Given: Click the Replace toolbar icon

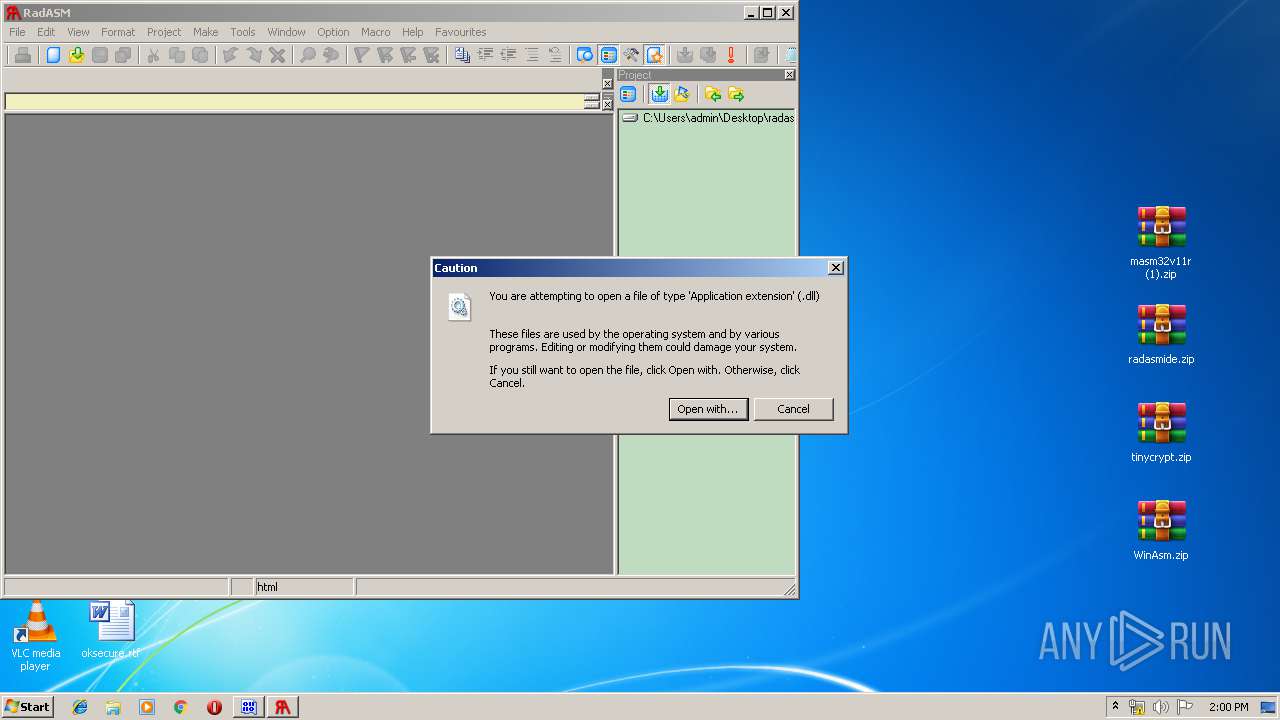Looking at the screenshot, I should click(331, 55).
